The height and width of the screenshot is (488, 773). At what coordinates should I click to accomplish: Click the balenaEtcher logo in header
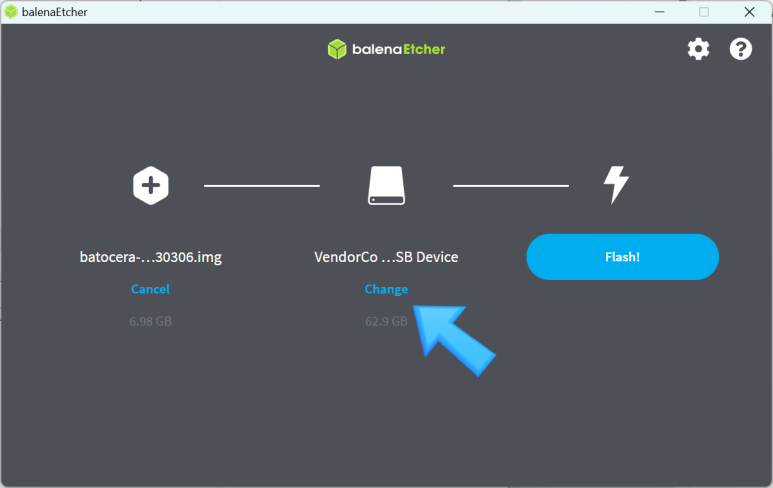coord(386,49)
